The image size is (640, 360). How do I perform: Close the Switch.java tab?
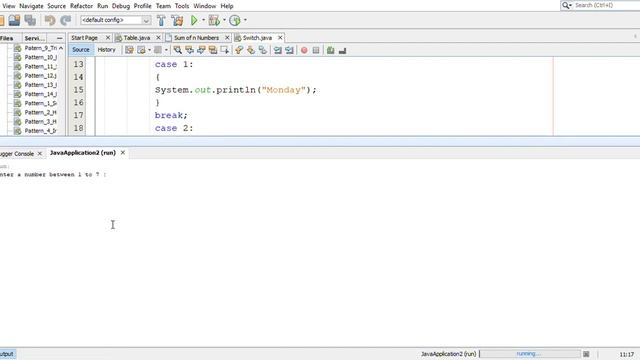[x=280, y=38]
